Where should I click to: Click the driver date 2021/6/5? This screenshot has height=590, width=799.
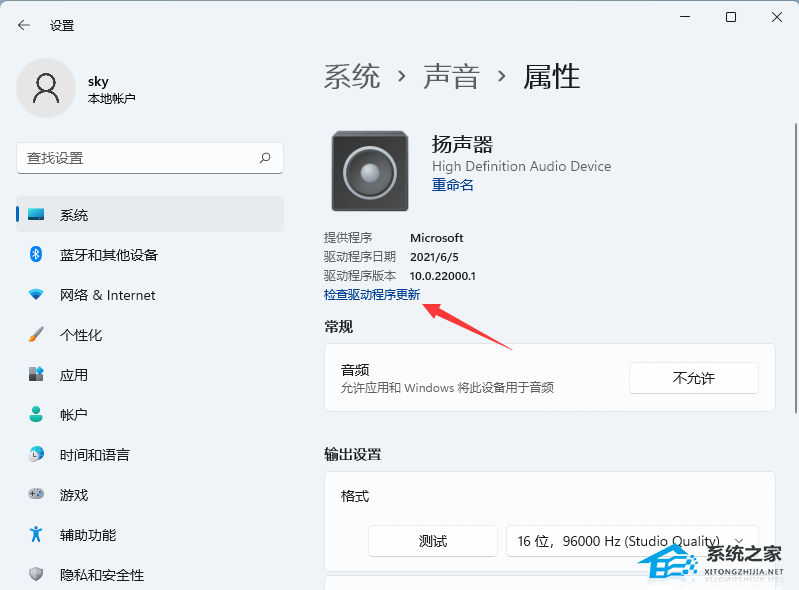tap(434, 257)
